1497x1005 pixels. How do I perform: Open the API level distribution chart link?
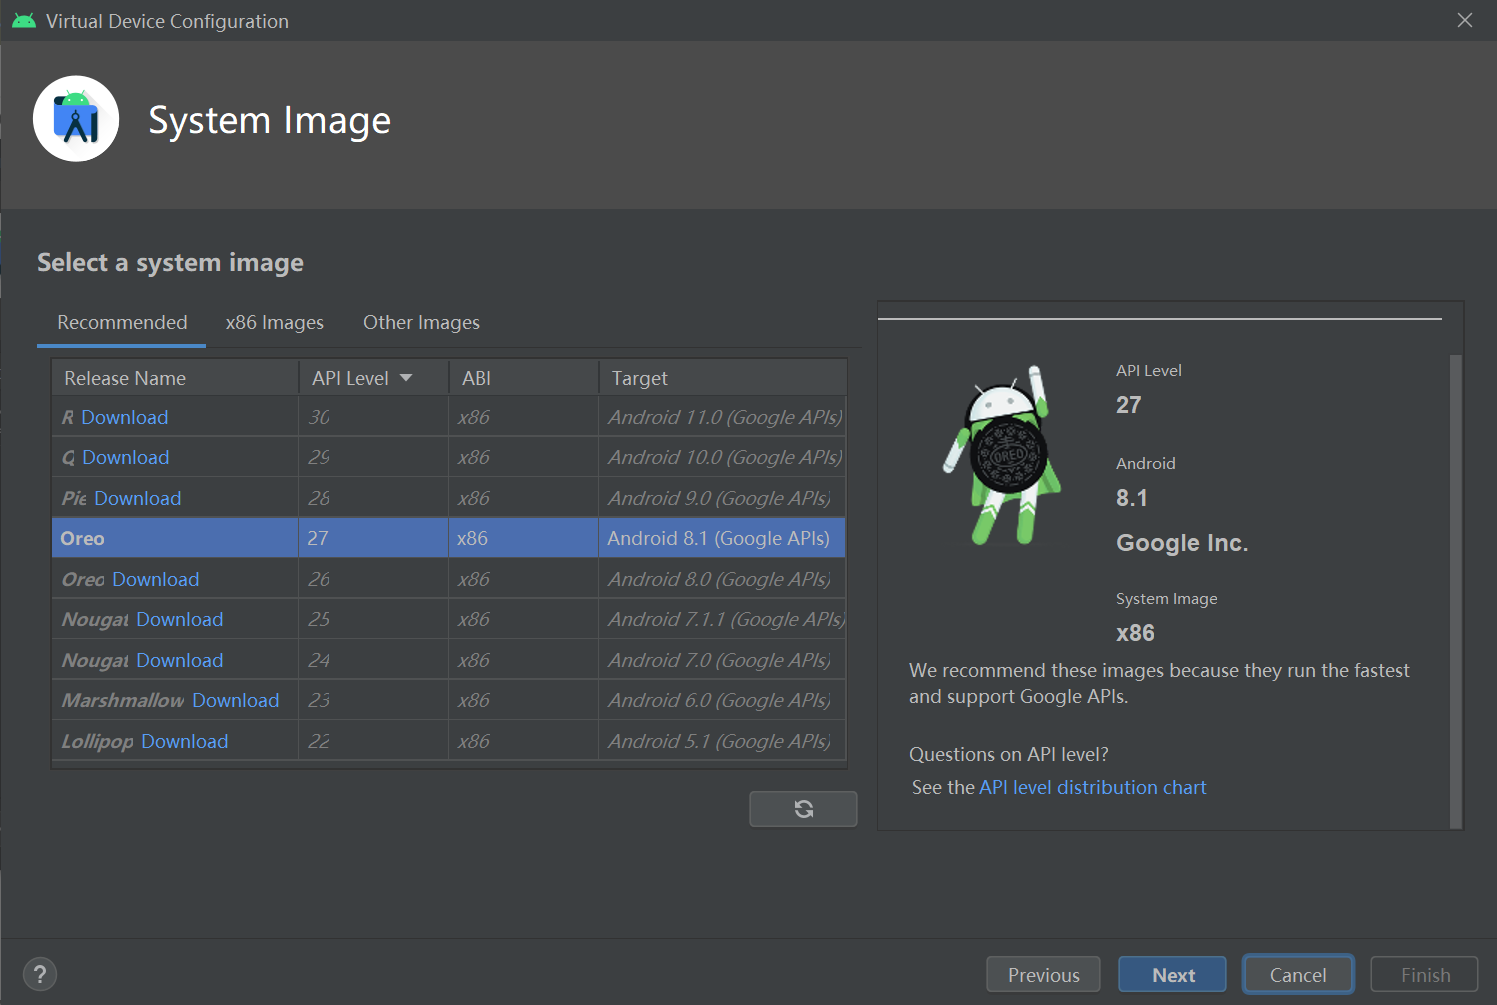(1093, 787)
